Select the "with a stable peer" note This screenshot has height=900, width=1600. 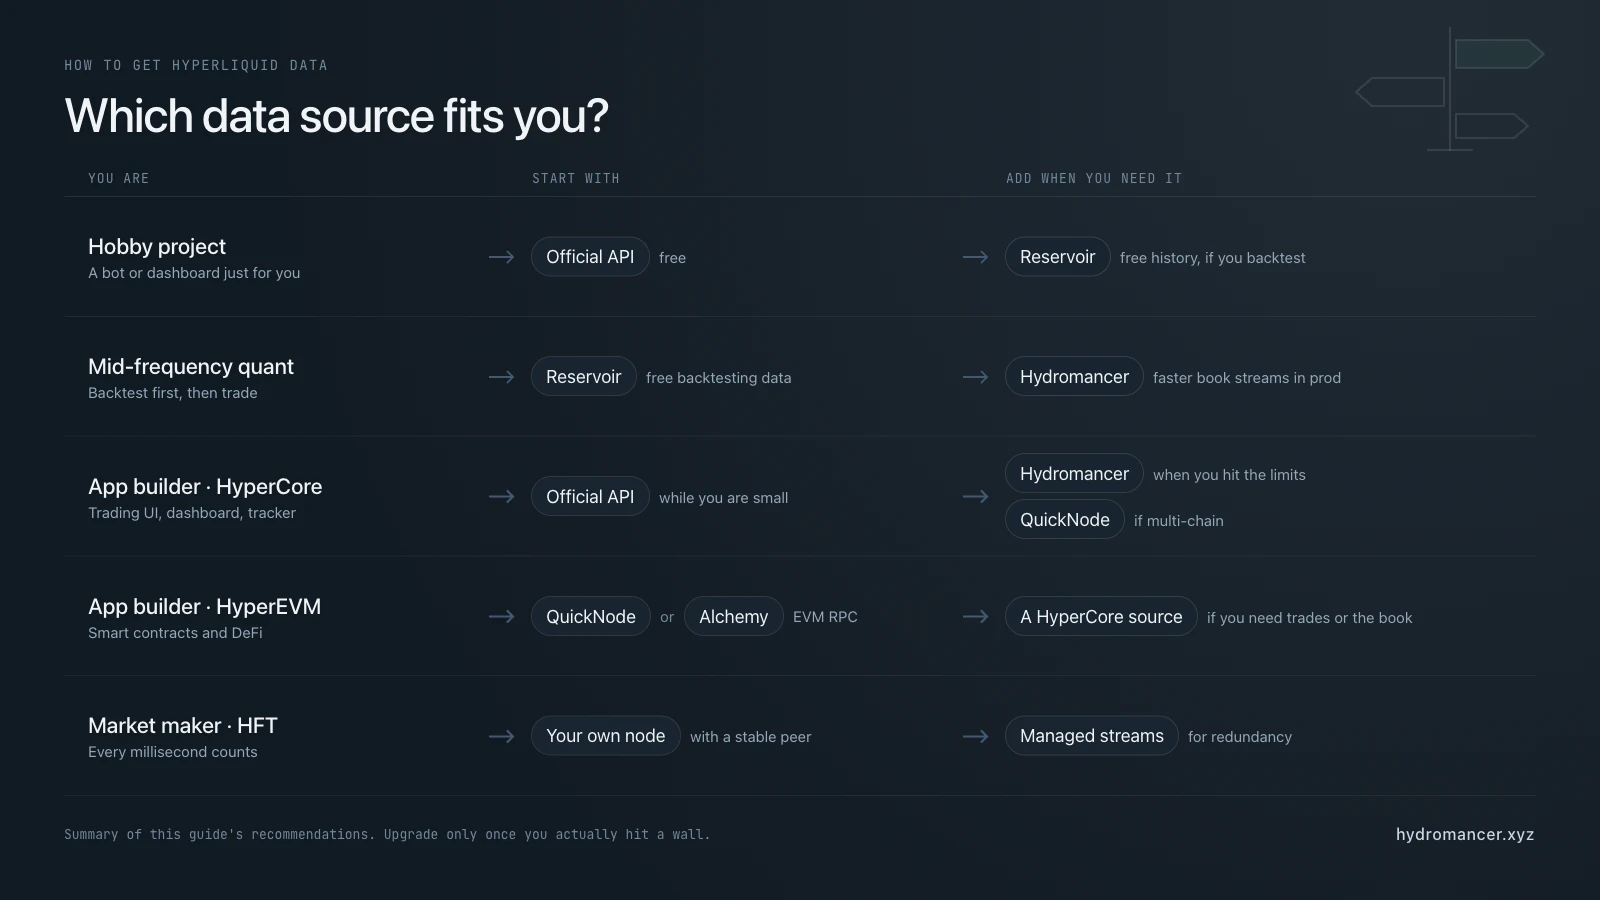tap(751, 737)
